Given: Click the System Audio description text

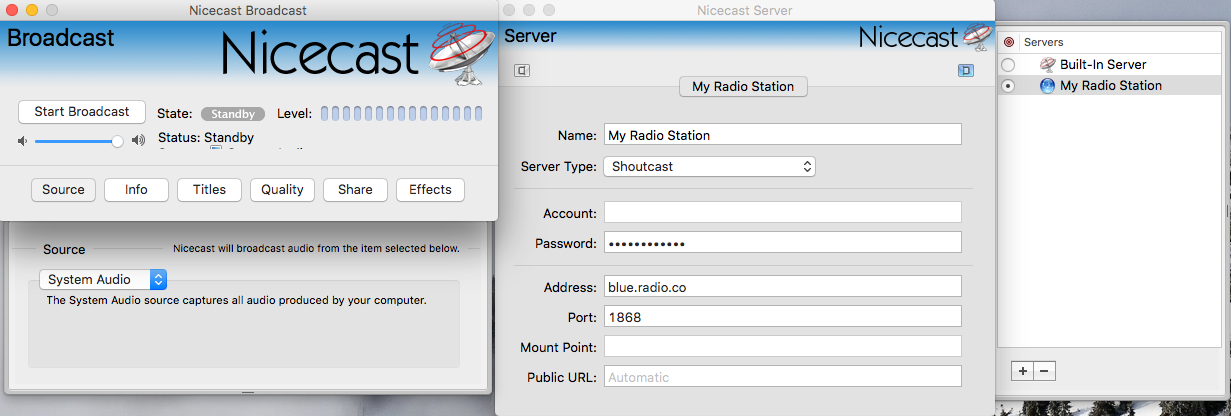Looking at the screenshot, I should 236,300.
